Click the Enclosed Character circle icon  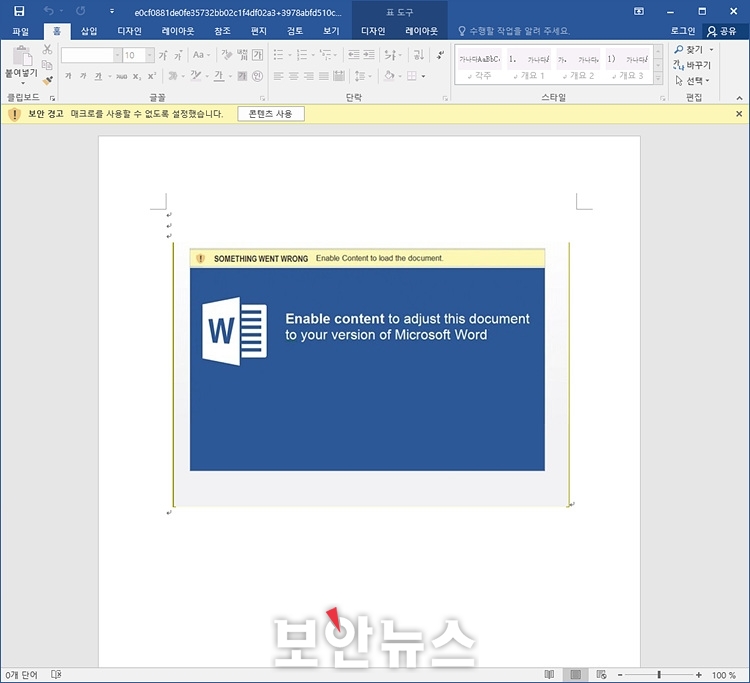(x=258, y=76)
